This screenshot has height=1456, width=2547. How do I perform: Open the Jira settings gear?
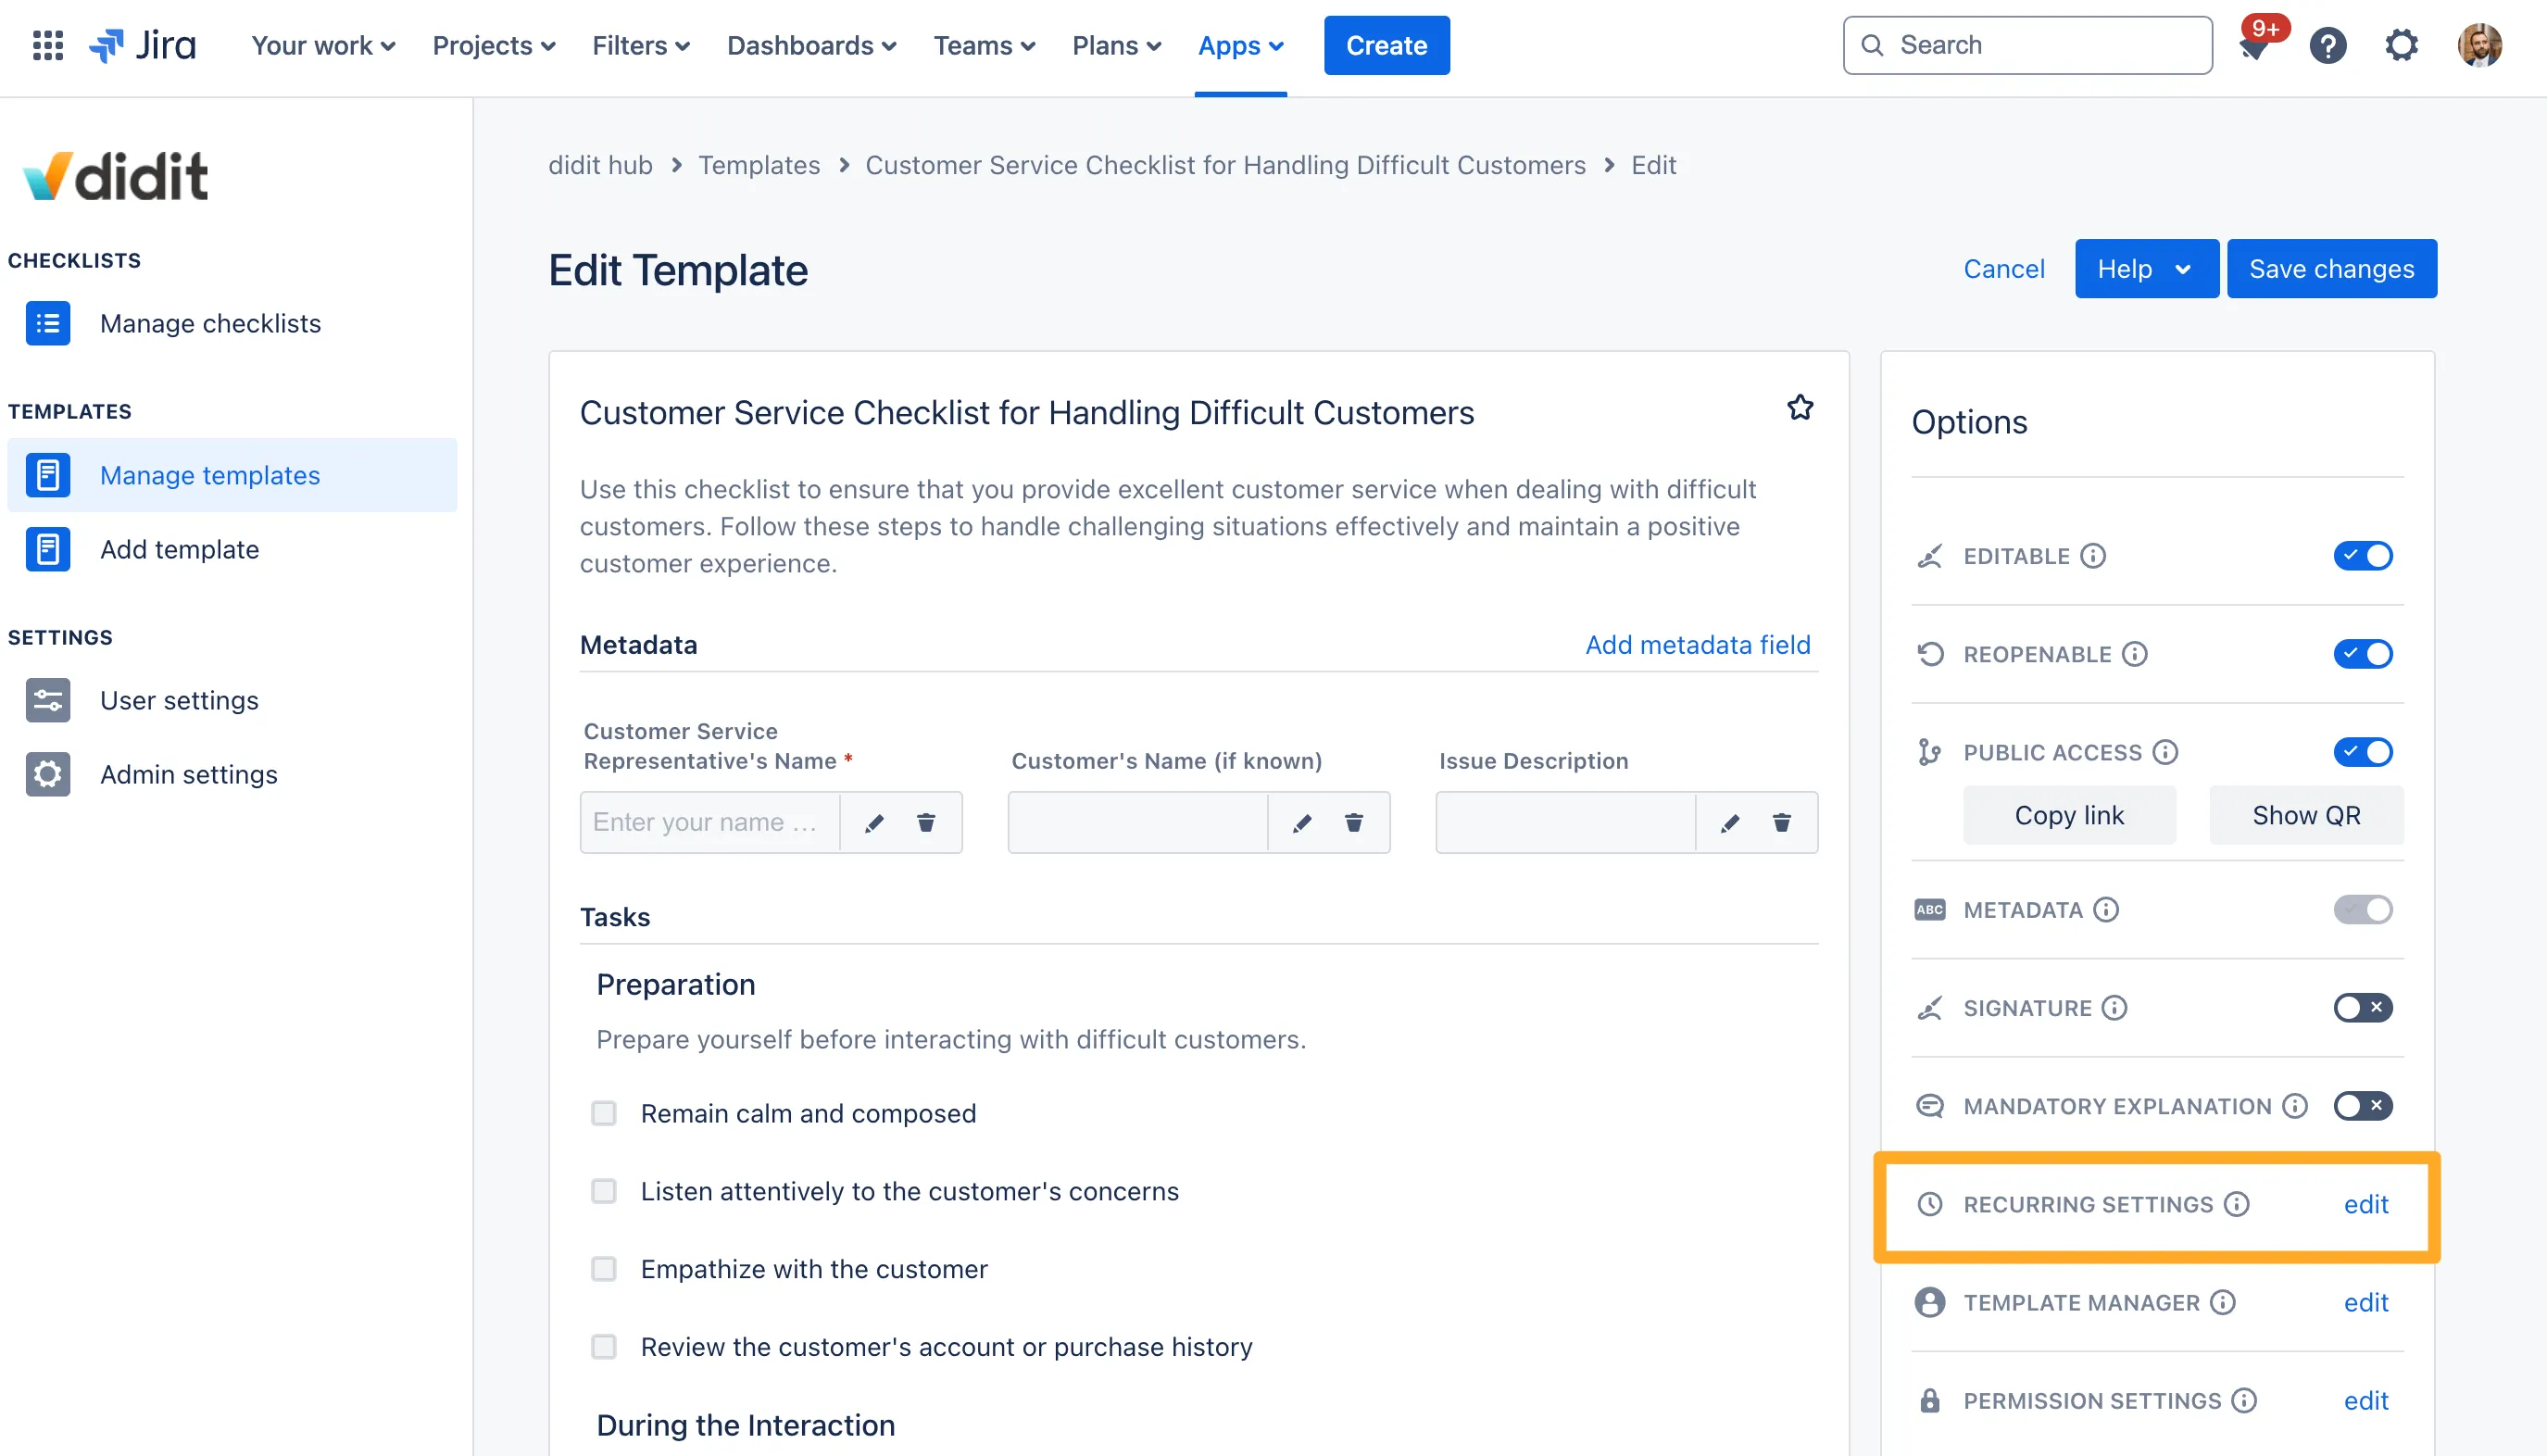[2401, 46]
